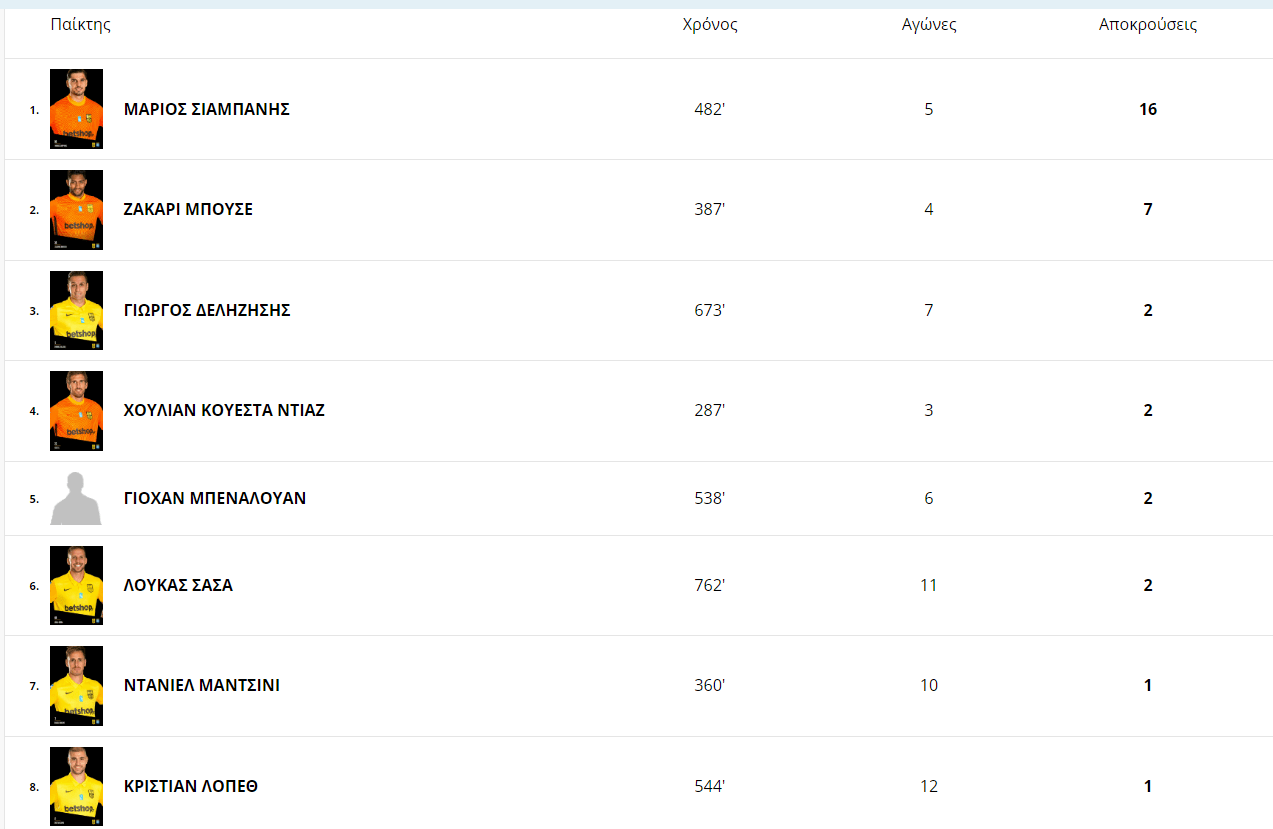Open ΧΟΥΛΙΑΝ ΚΟΥΕΣΤΑ ΝΤΙΑΖ profile link
Viewport: 1273px width, 829px height.
point(224,410)
